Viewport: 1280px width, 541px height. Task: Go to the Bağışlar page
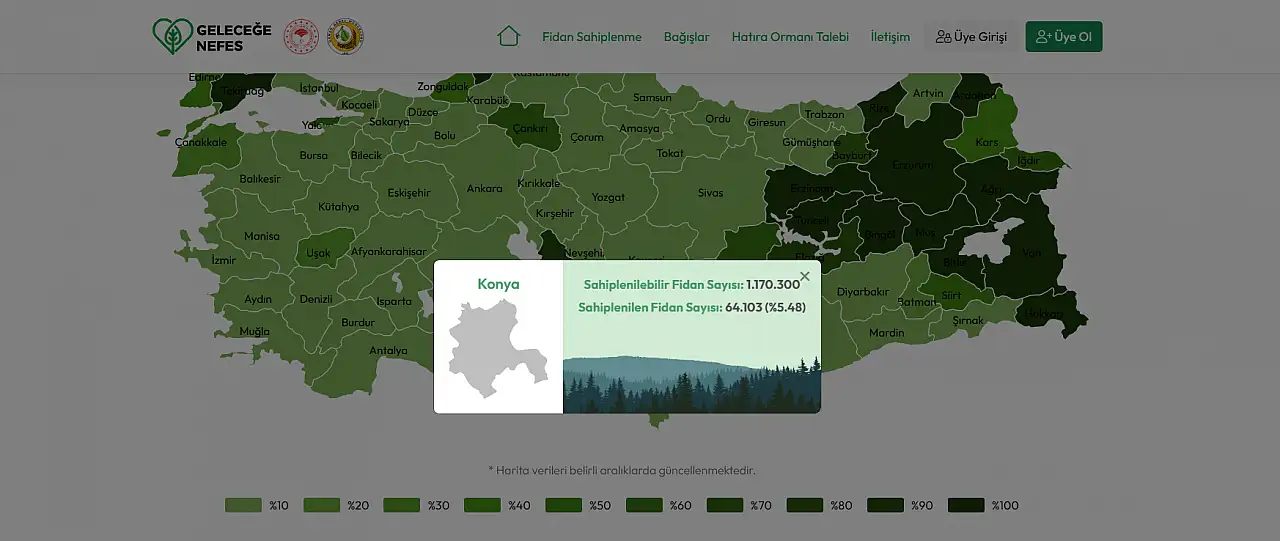[x=686, y=37]
